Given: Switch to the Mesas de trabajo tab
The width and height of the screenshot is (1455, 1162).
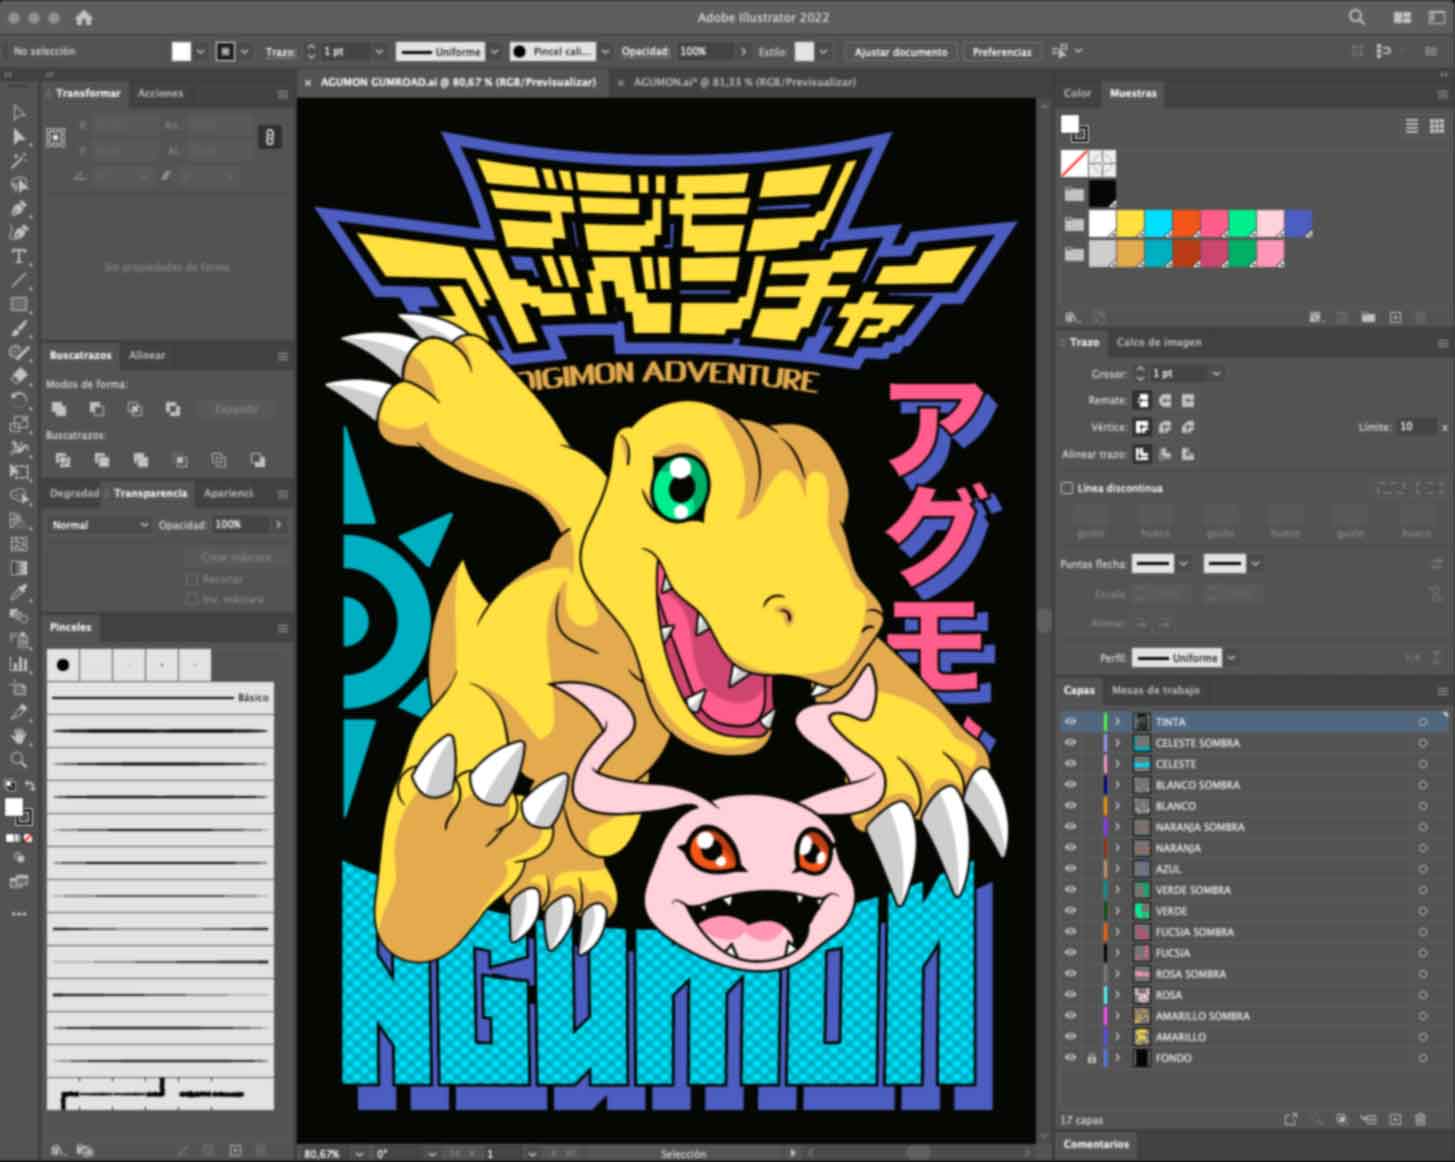Looking at the screenshot, I should 1157,690.
